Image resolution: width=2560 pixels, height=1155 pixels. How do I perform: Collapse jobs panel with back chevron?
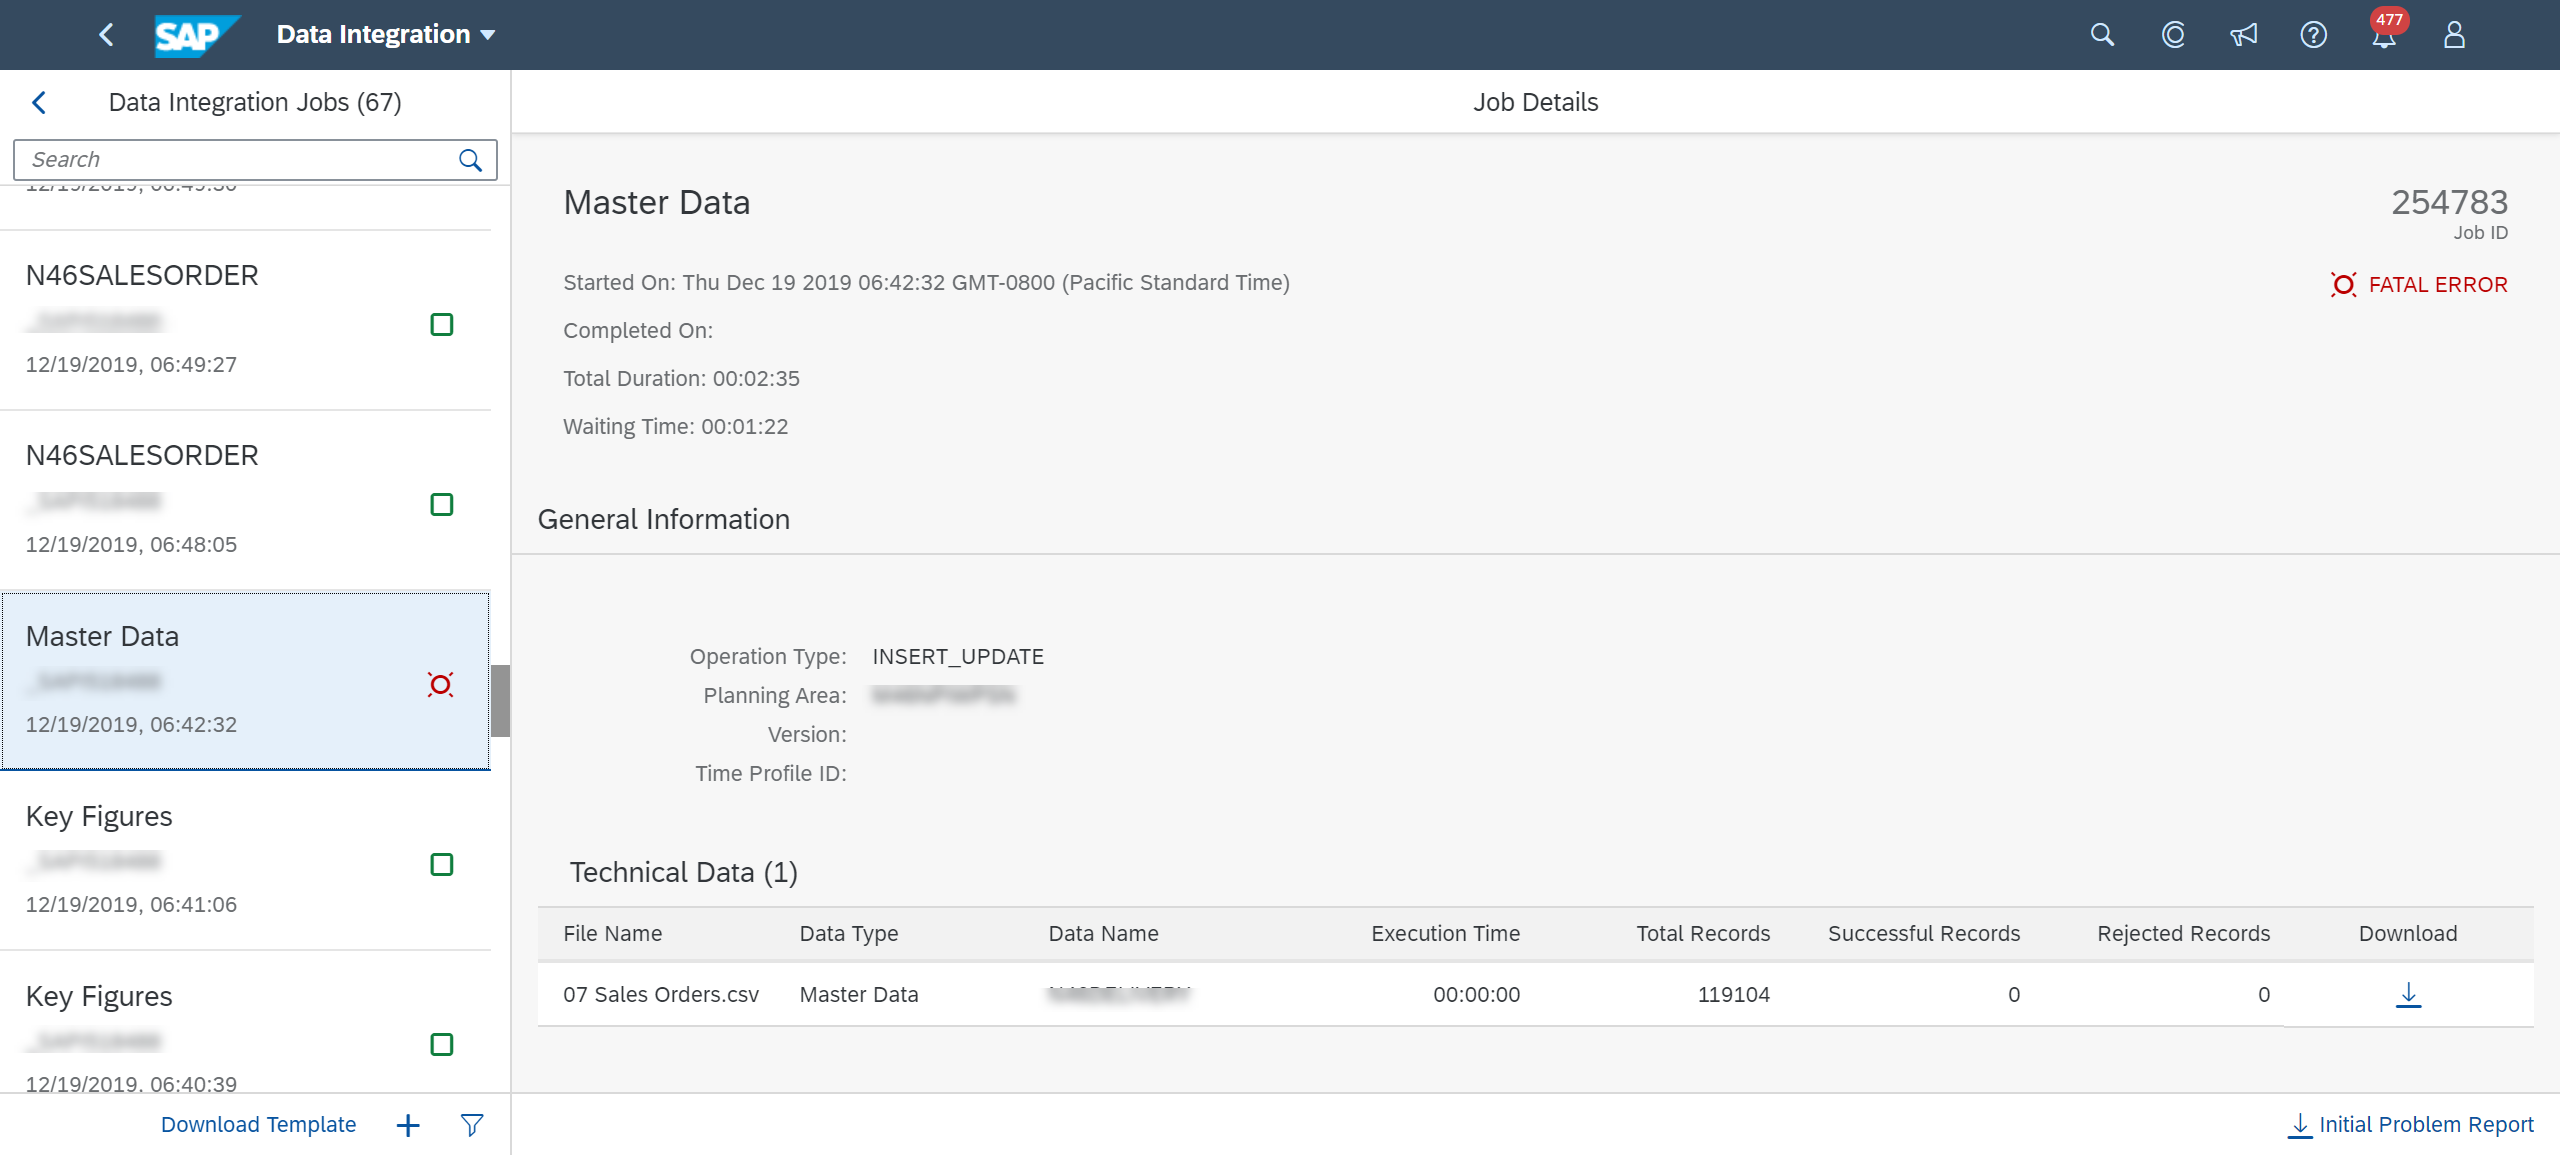[x=39, y=101]
